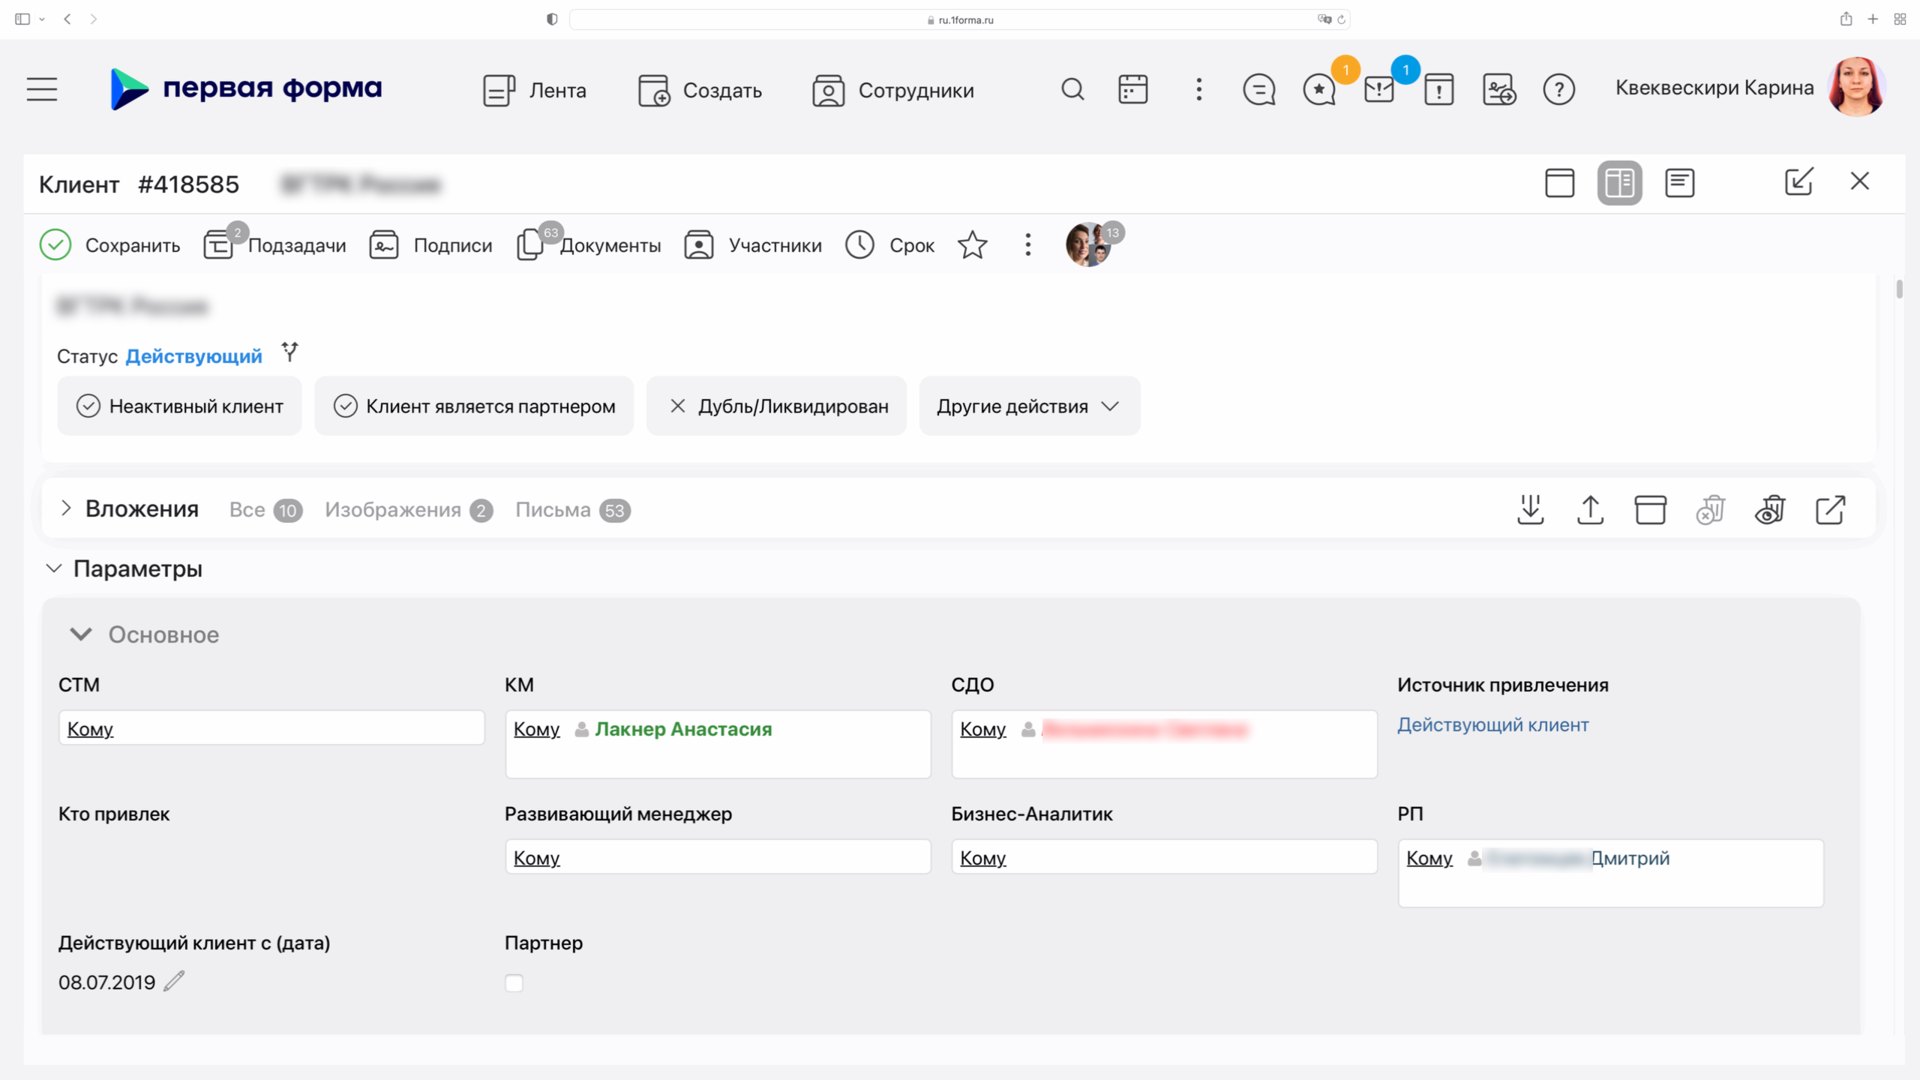Edit date with pencil icon

[174, 981]
